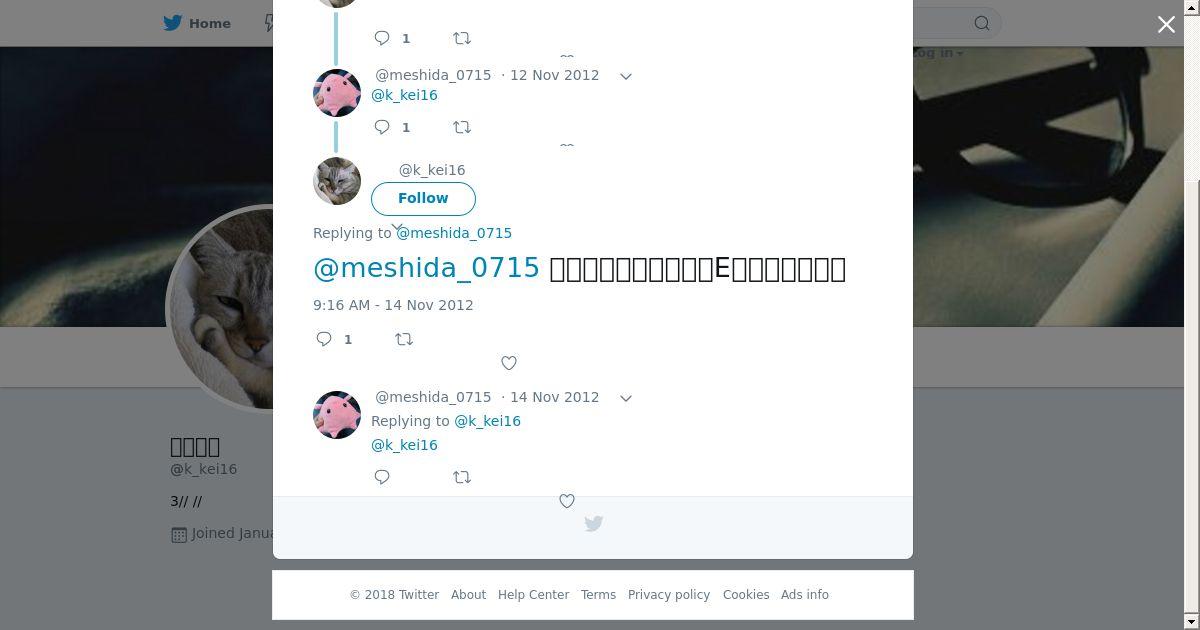Expand the chevron below Follow button
This screenshot has width=1200, height=630.
397,228
